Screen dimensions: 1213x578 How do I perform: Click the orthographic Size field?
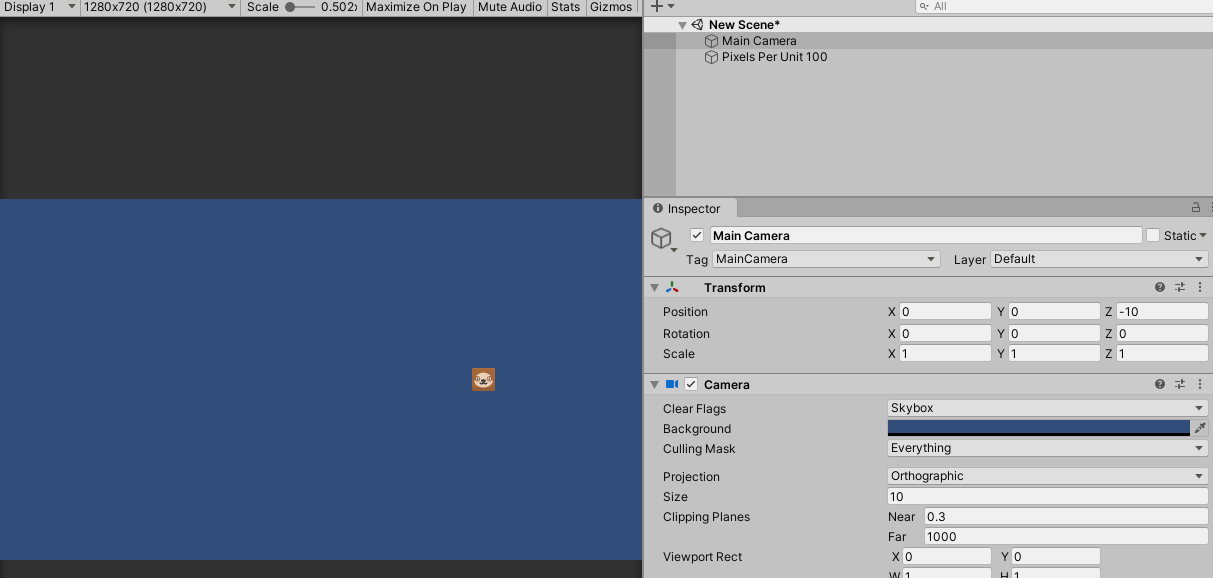coord(1048,497)
